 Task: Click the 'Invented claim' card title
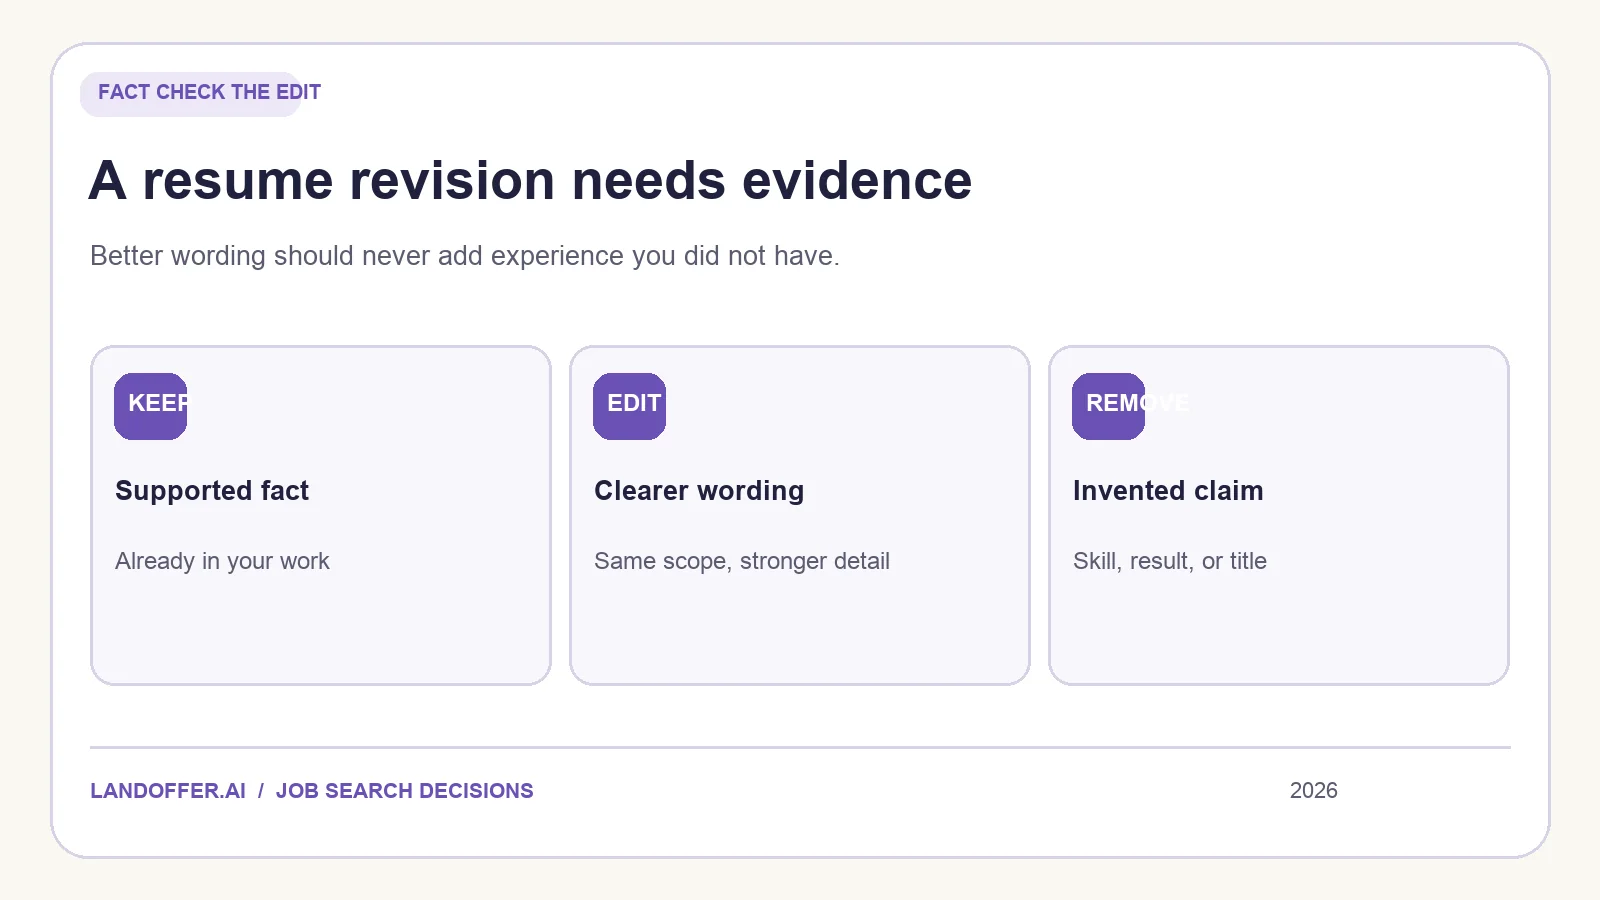[x=1168, y=491]
